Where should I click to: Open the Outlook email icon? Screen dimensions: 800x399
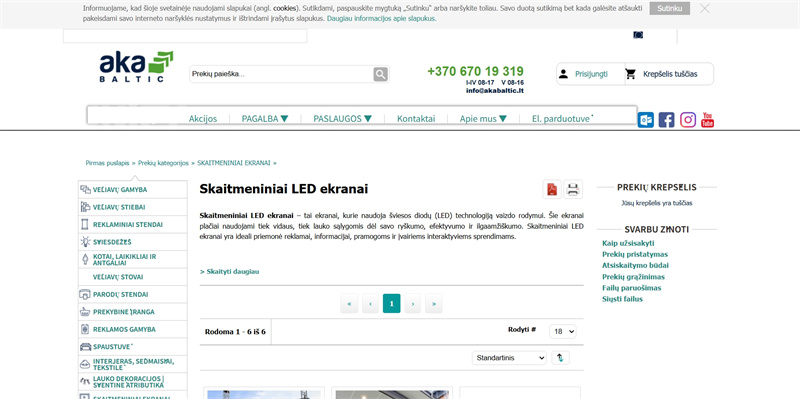point(645,120)
